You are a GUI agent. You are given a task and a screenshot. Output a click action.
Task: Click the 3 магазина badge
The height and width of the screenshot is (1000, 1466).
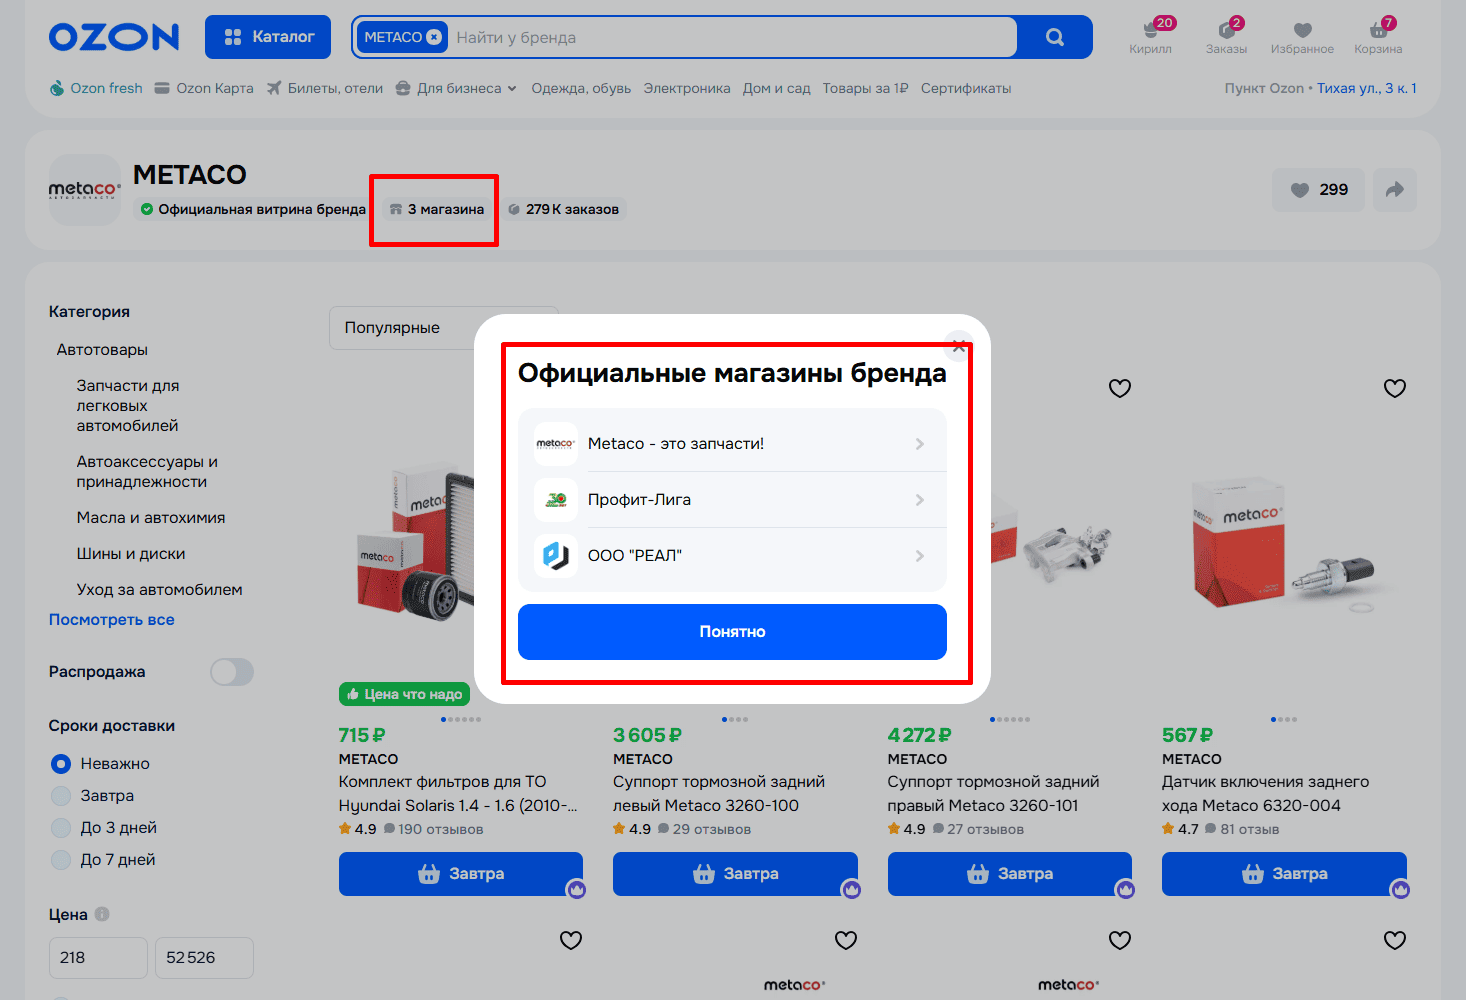(x=437, y=209)
